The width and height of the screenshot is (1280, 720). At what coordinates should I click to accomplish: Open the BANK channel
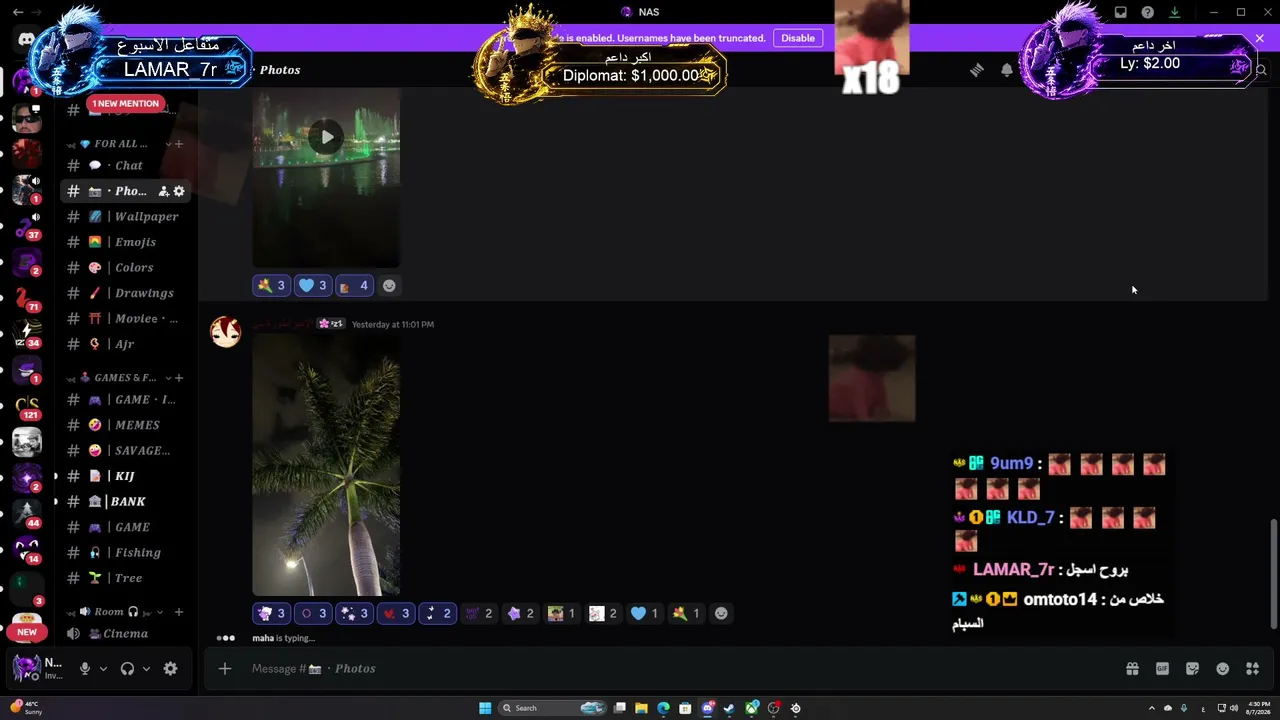coord(126,502)
